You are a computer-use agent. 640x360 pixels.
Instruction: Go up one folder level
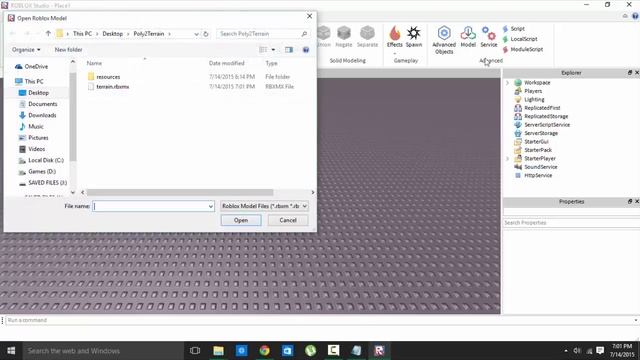48,33
